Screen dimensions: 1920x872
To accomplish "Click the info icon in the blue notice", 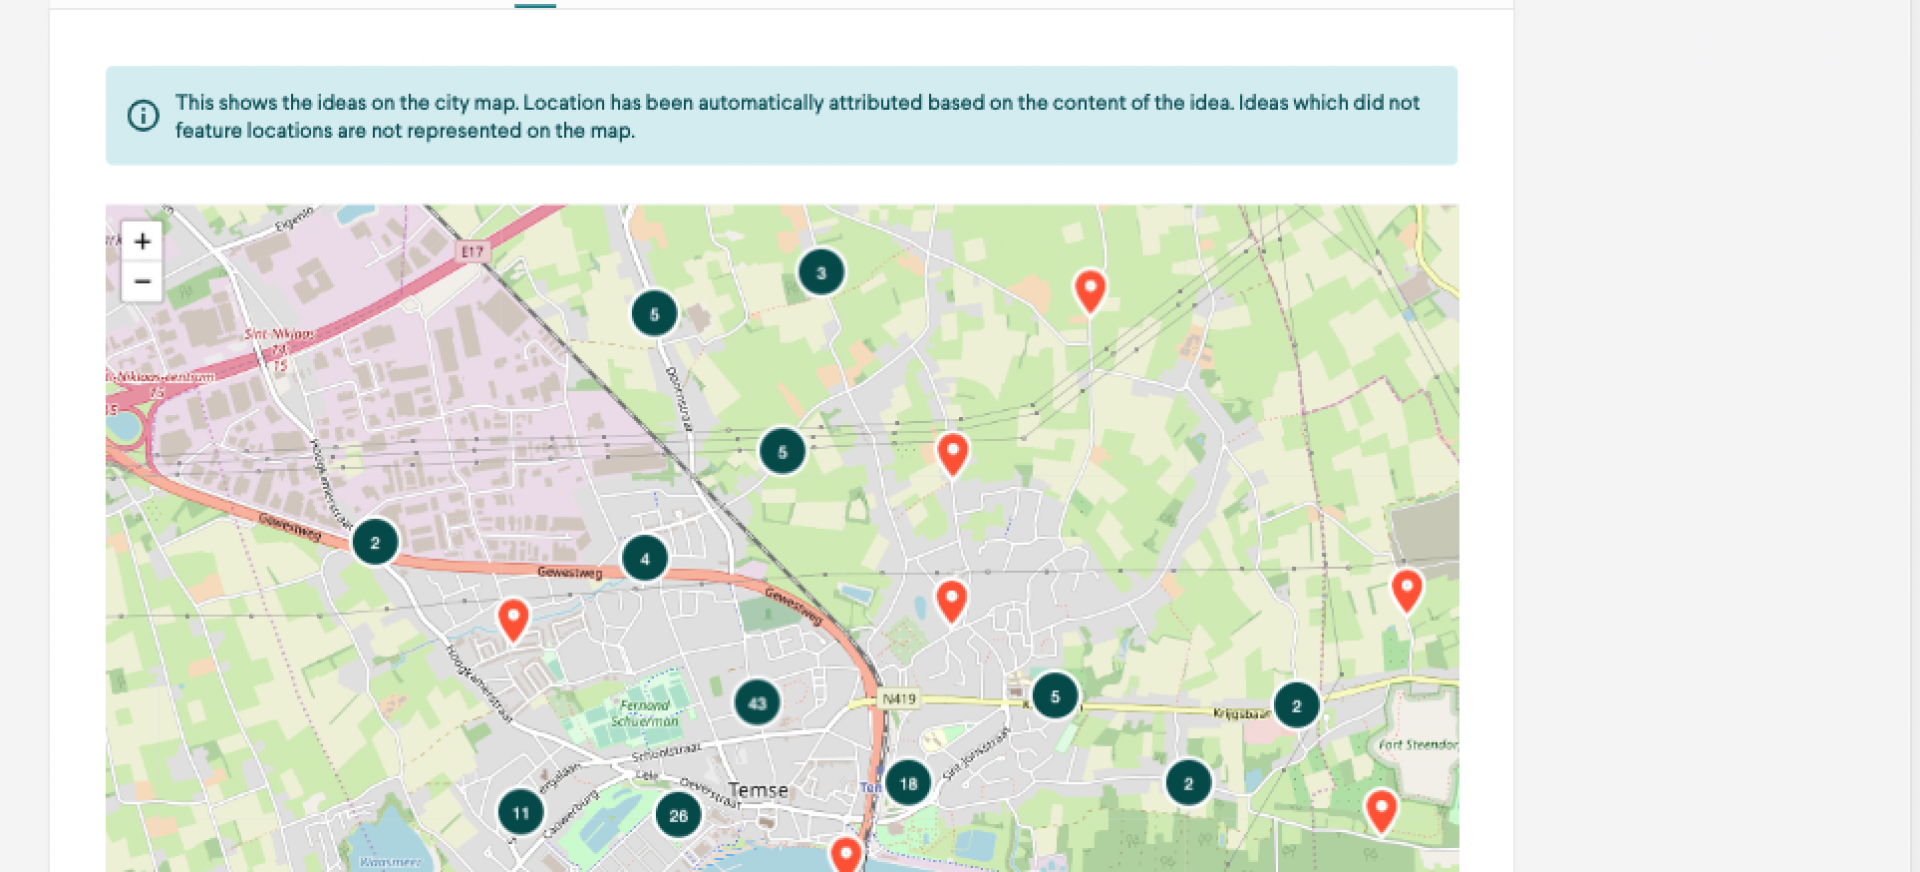I will click(143, 116).
